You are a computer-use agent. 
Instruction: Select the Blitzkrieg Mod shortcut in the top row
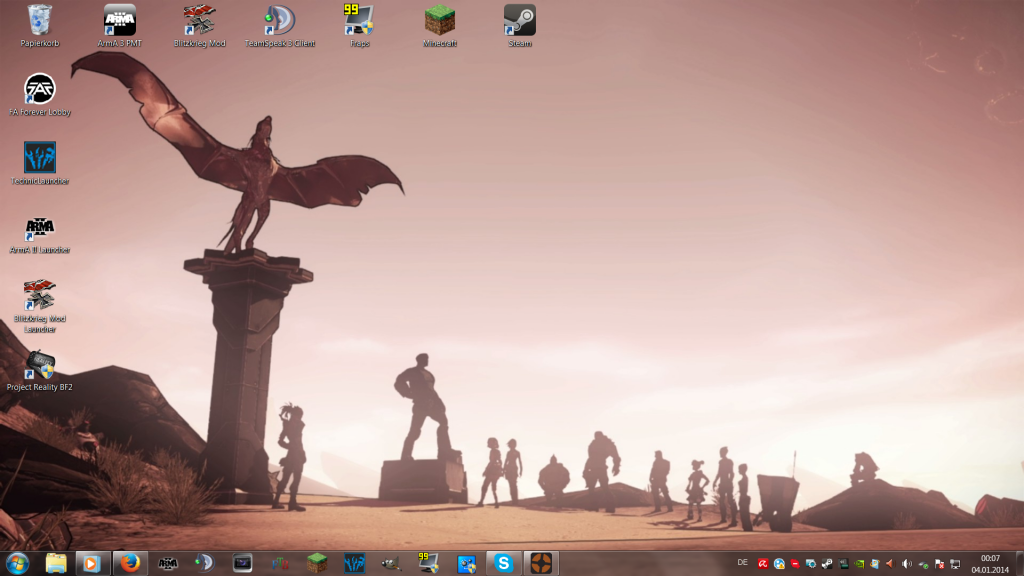click(x=199, y=25)
